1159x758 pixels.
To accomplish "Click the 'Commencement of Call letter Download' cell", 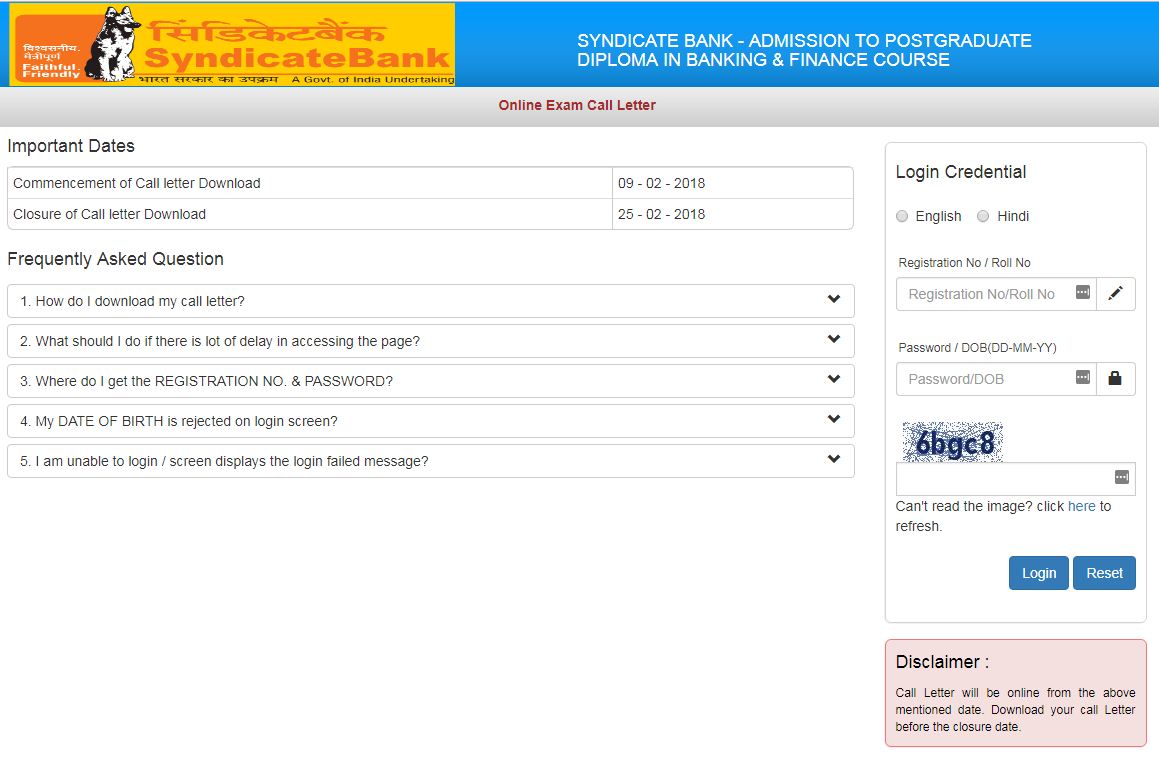I will pyautogui.click(x=310, y=183).
